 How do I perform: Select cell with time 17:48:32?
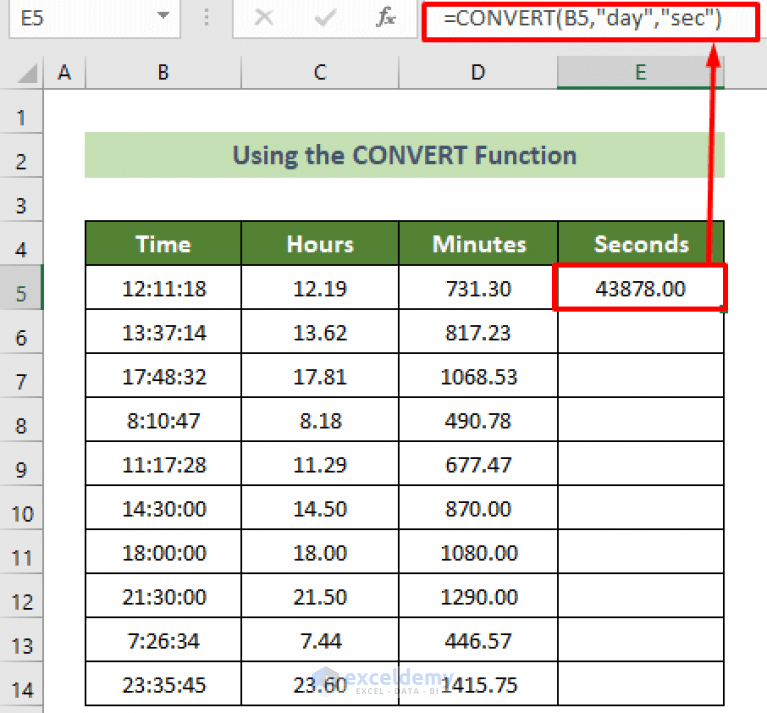(163, 377)
